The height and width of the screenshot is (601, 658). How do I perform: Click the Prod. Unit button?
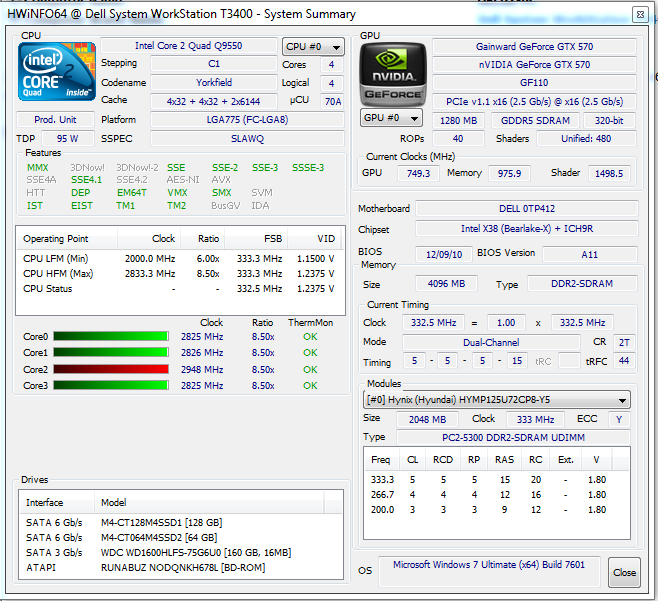click(55, 120)
